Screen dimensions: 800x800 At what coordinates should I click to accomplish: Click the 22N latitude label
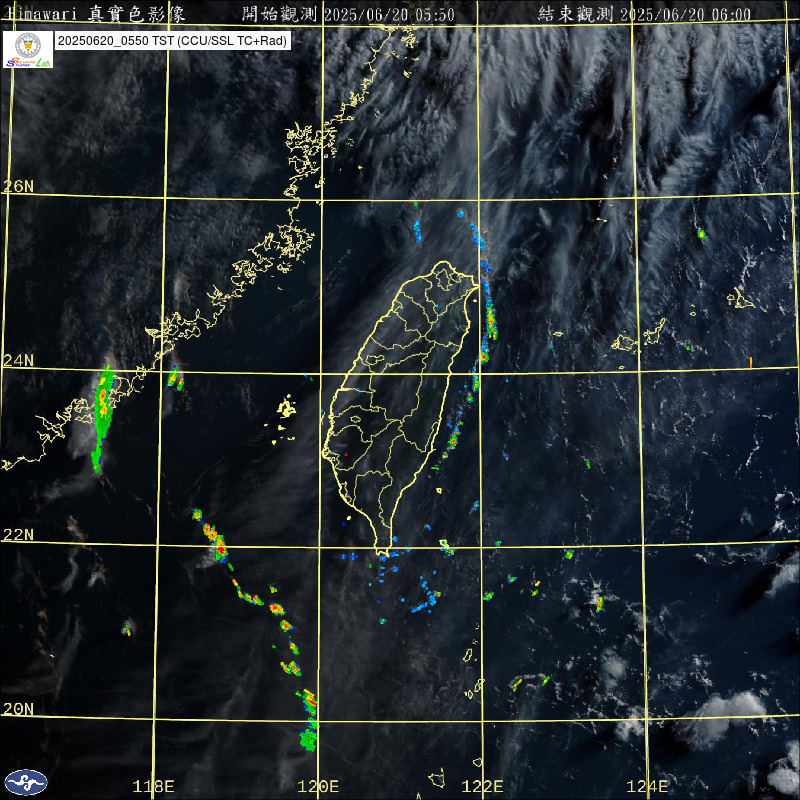[18, 535]
